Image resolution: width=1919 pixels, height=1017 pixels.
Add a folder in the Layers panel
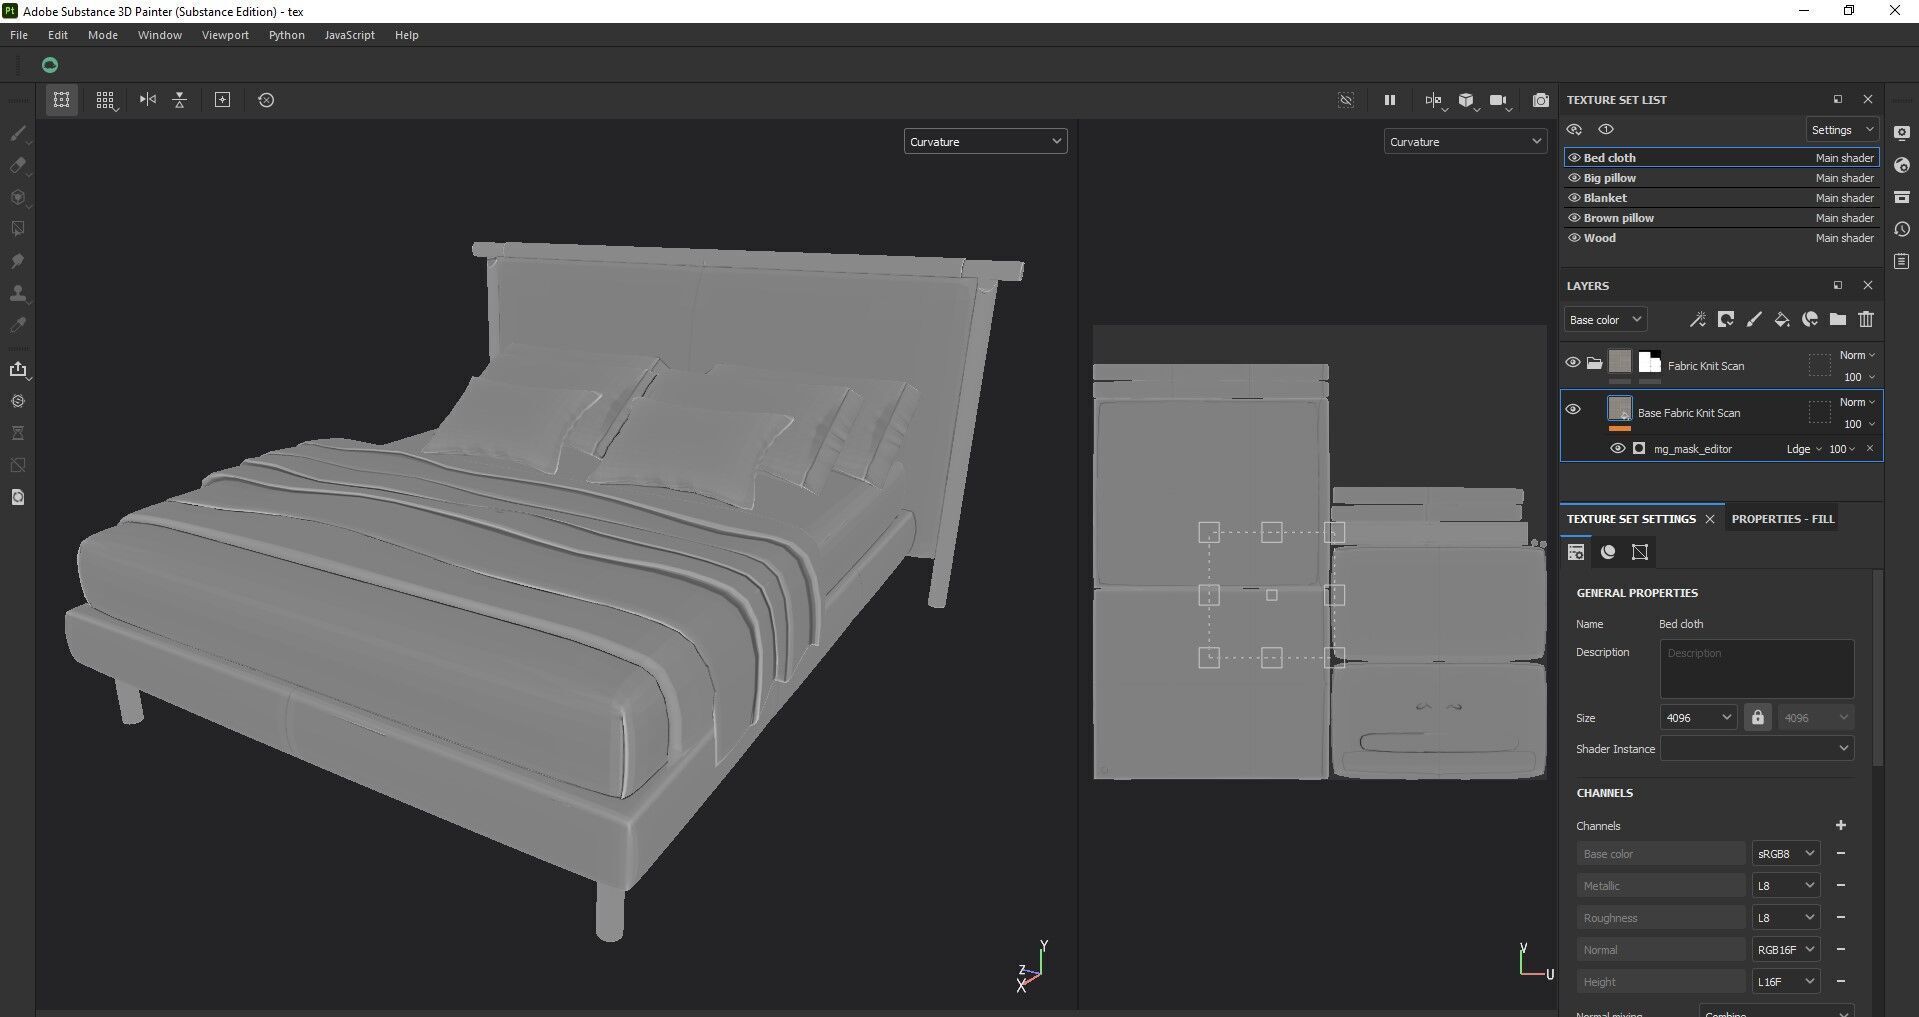1837,320
